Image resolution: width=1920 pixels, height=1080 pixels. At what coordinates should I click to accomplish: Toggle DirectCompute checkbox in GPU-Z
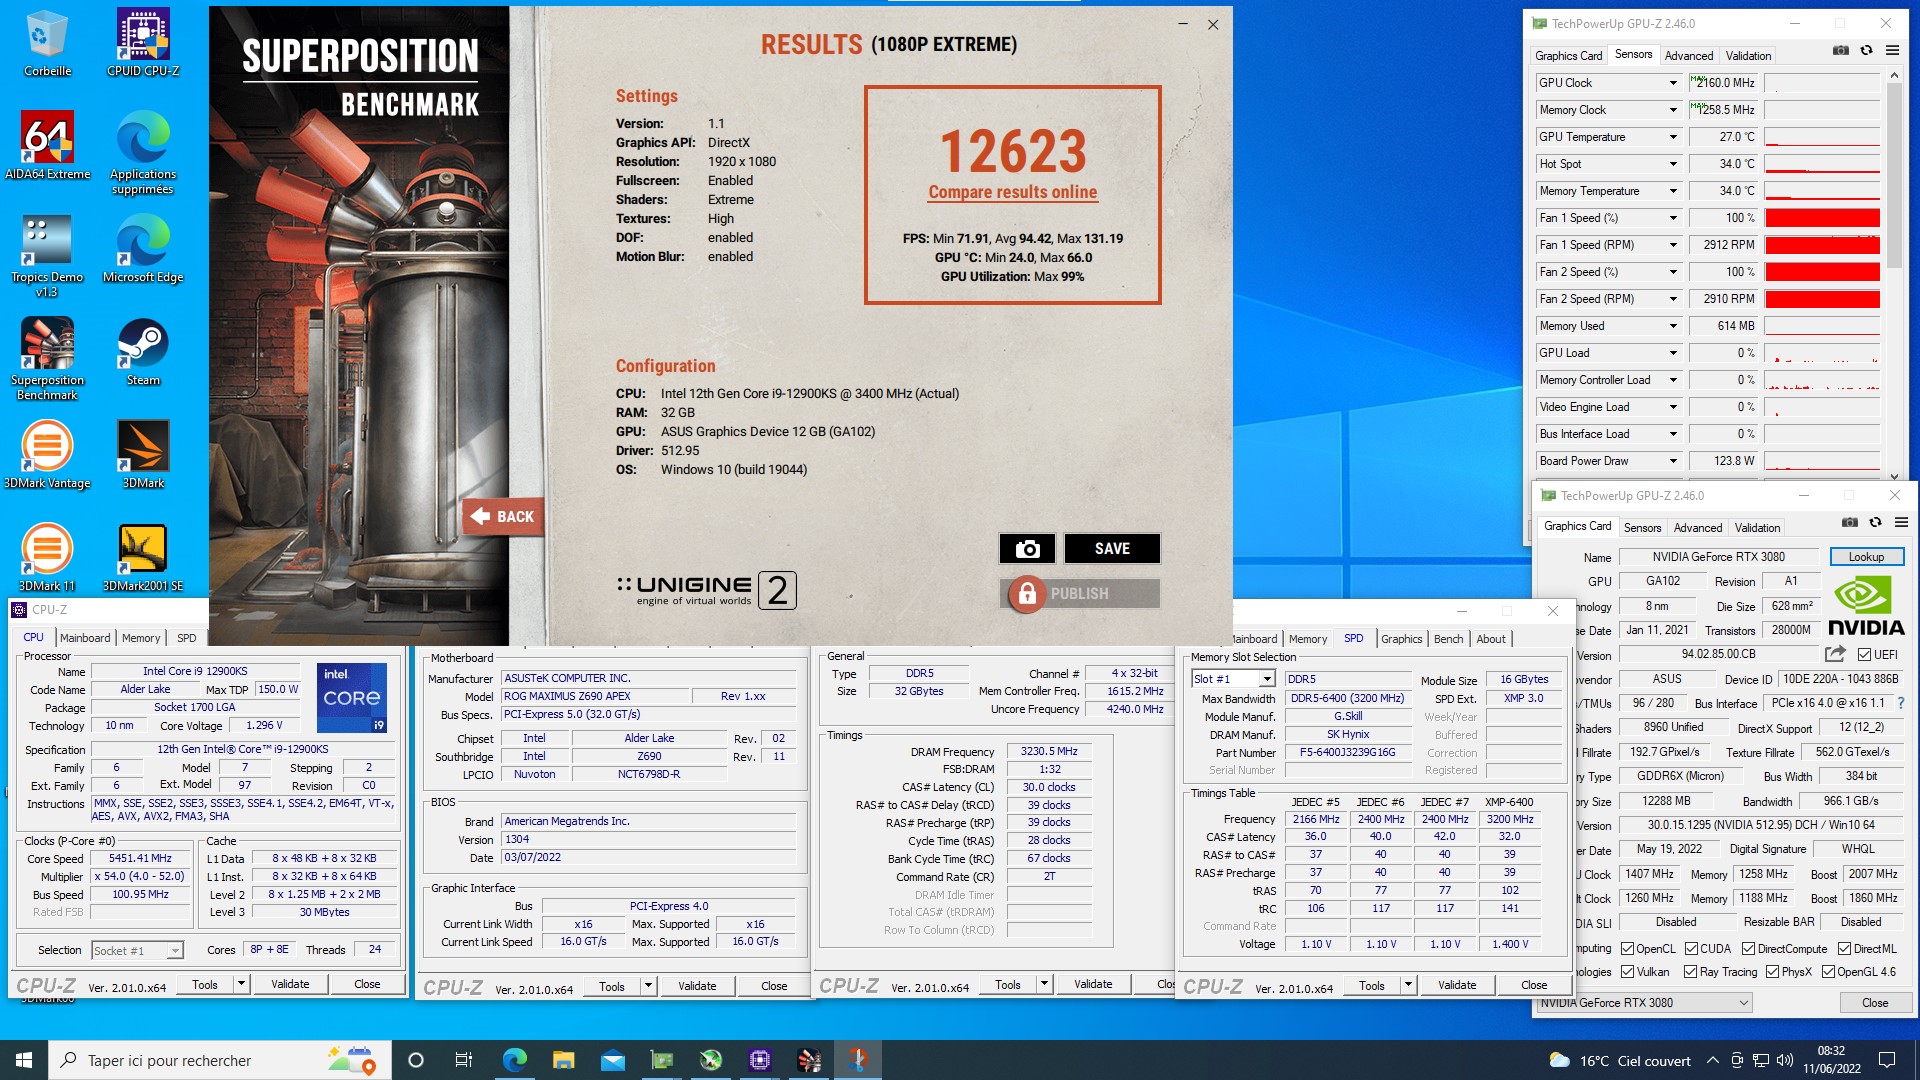pyautogui.click(x=1748, y=949)
